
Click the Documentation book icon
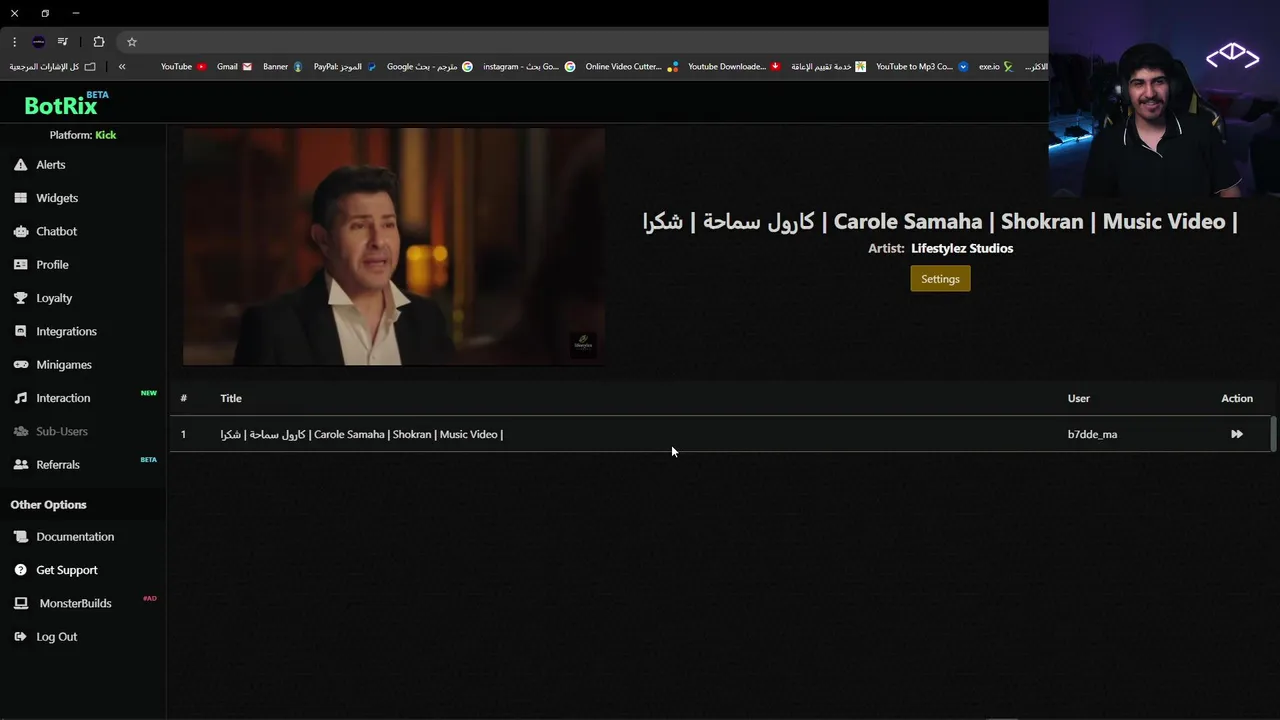pos(20,537)
